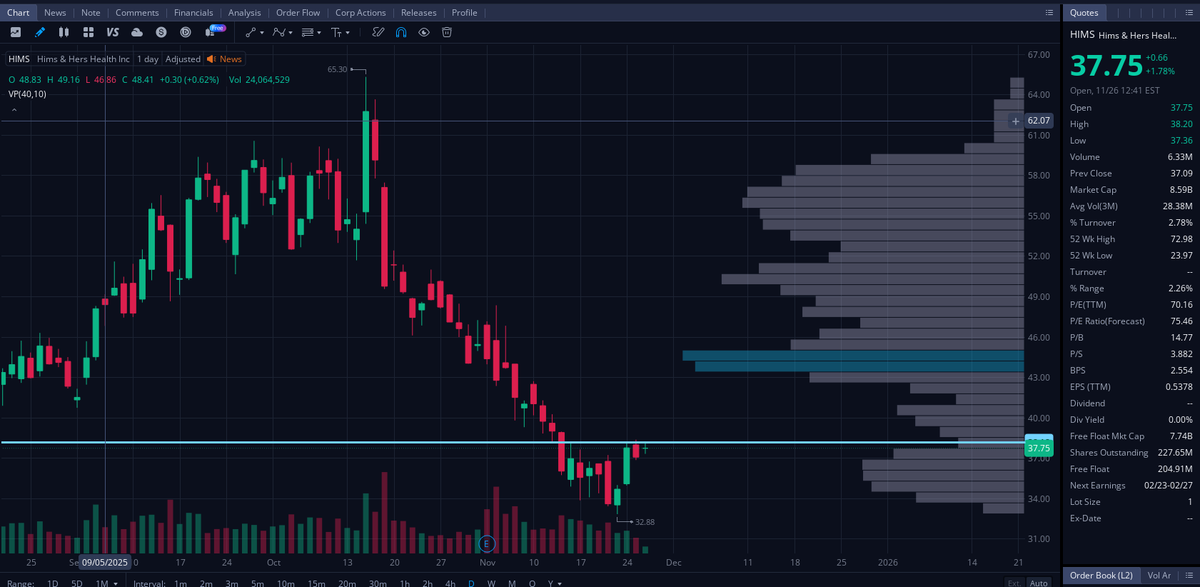Click the VS compare symbols icon
The height and width of the screenshot is (587, 1200).
(112, 32)
